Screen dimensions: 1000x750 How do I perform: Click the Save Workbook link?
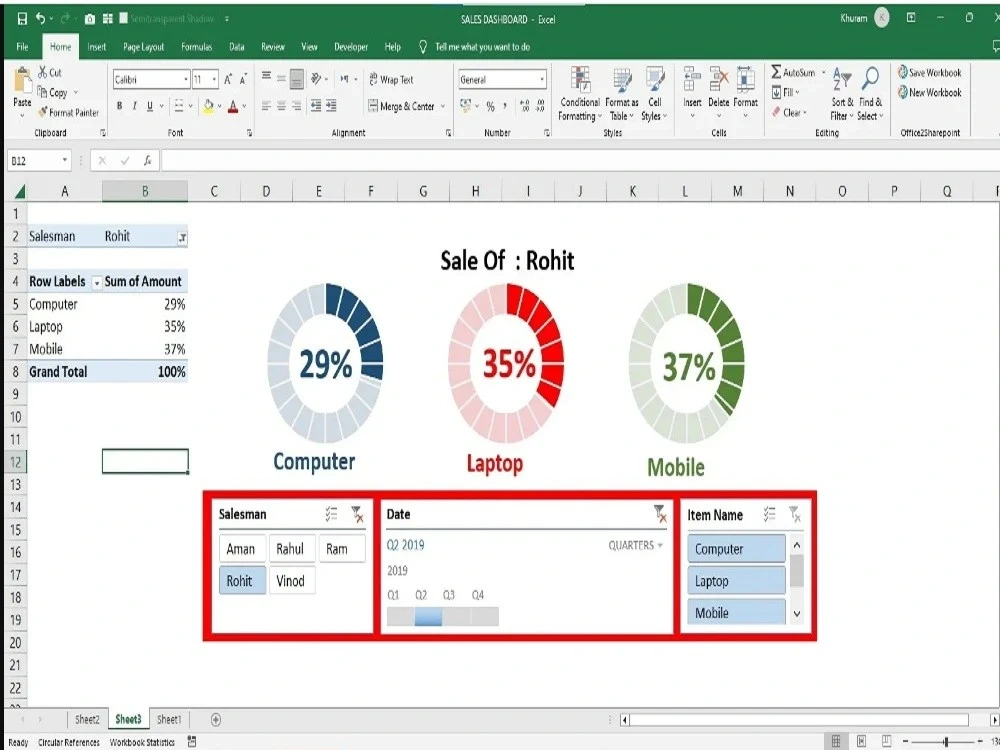929,73
